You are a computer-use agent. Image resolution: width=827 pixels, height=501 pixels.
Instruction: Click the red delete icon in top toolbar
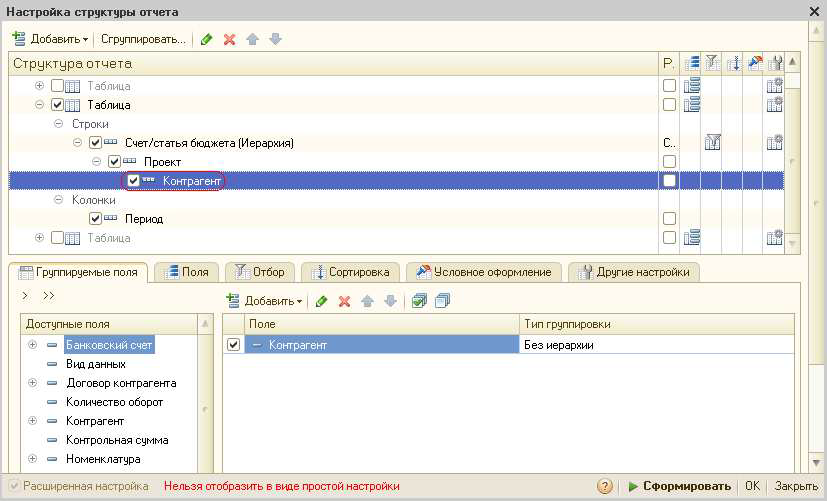(229, 39)
